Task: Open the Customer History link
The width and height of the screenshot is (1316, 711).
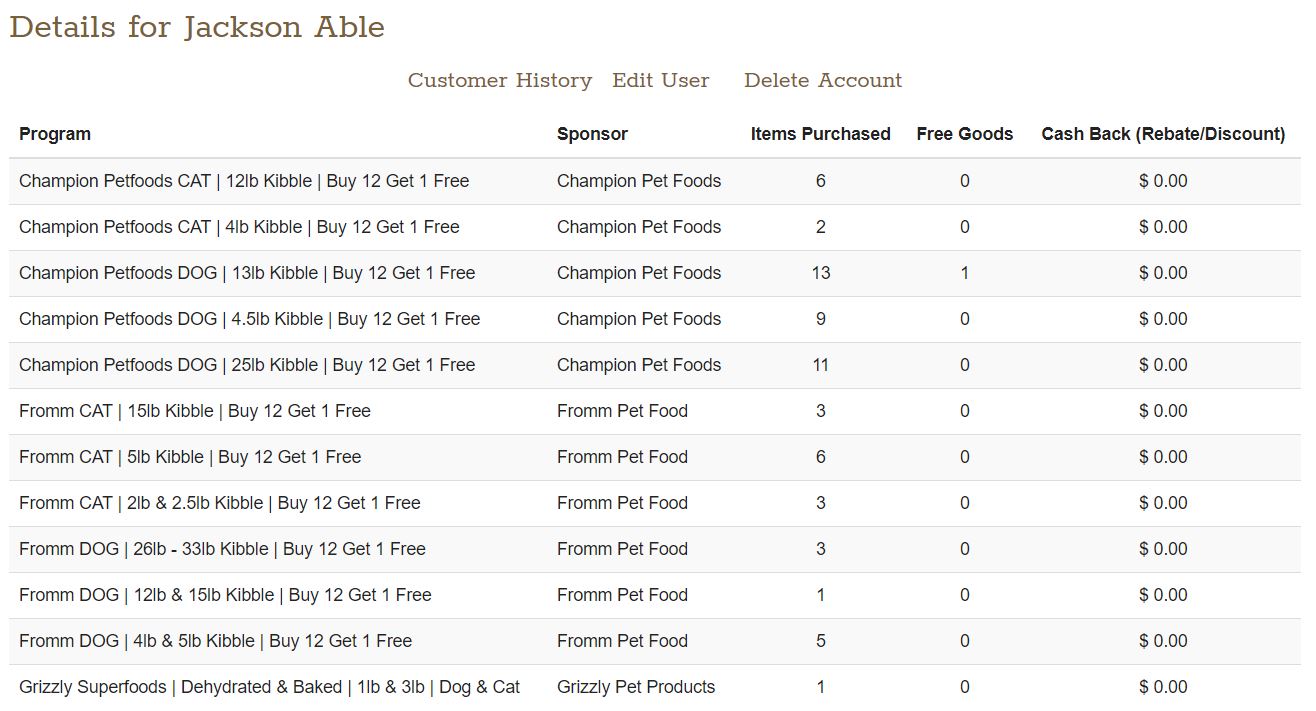Action: (499, 80)
